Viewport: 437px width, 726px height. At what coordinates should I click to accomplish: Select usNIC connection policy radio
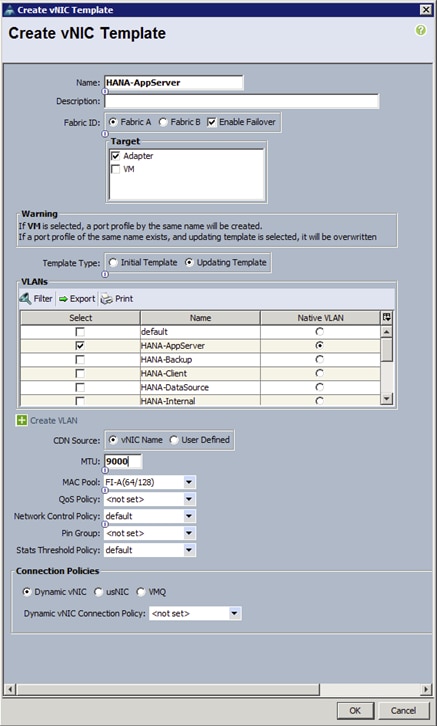point(98,592)
